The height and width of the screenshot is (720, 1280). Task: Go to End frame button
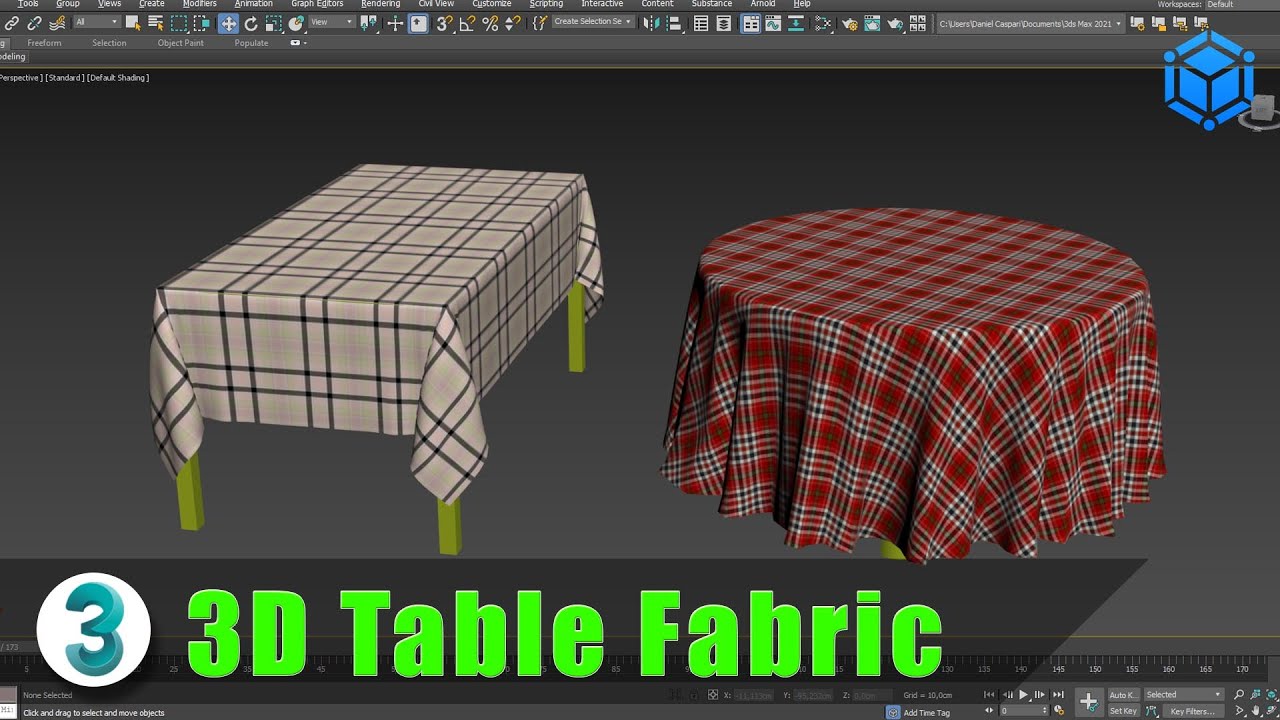[x=1058, y=695]
